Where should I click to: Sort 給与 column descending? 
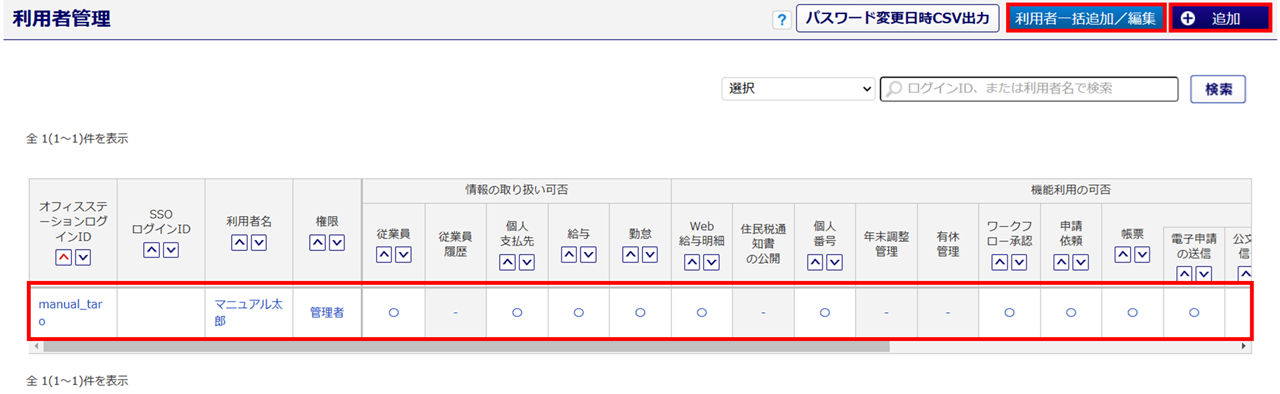[x=588, y=255]
